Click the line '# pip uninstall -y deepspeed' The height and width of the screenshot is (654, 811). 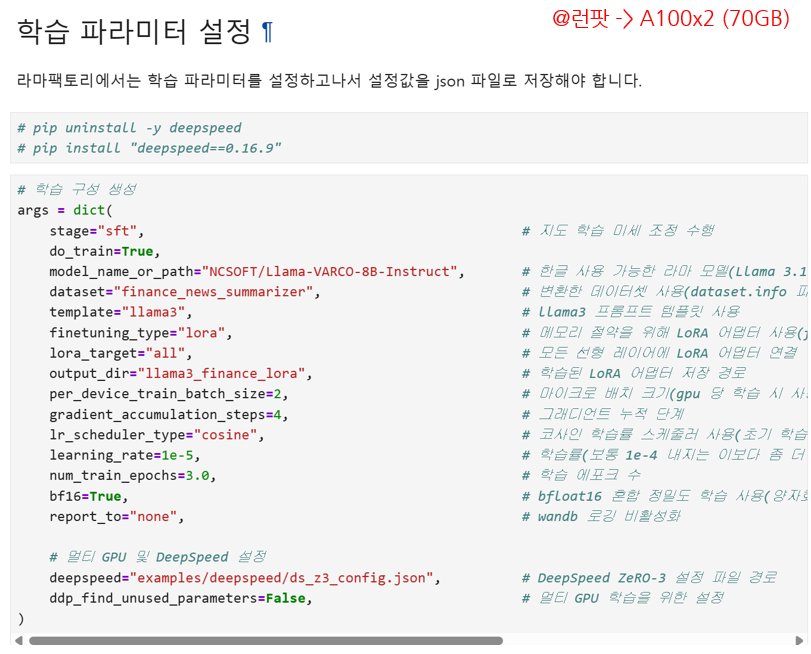[129, 128]
